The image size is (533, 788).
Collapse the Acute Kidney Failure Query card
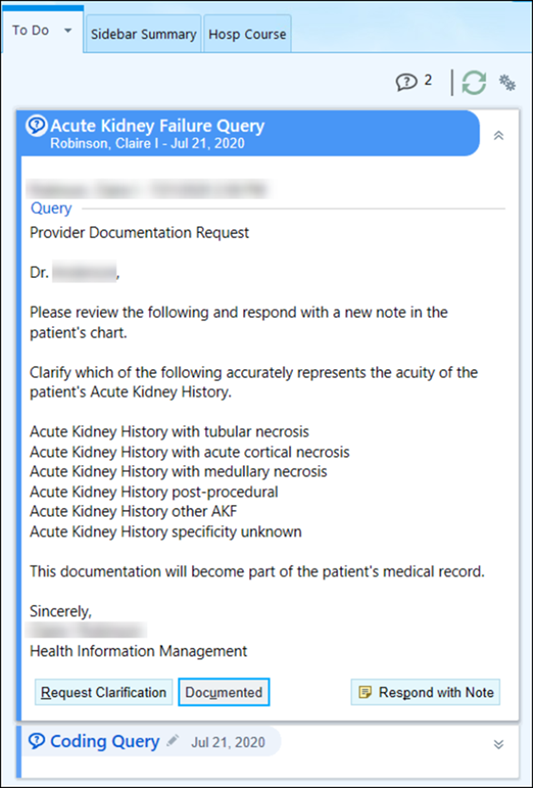(x=498, y=135)
